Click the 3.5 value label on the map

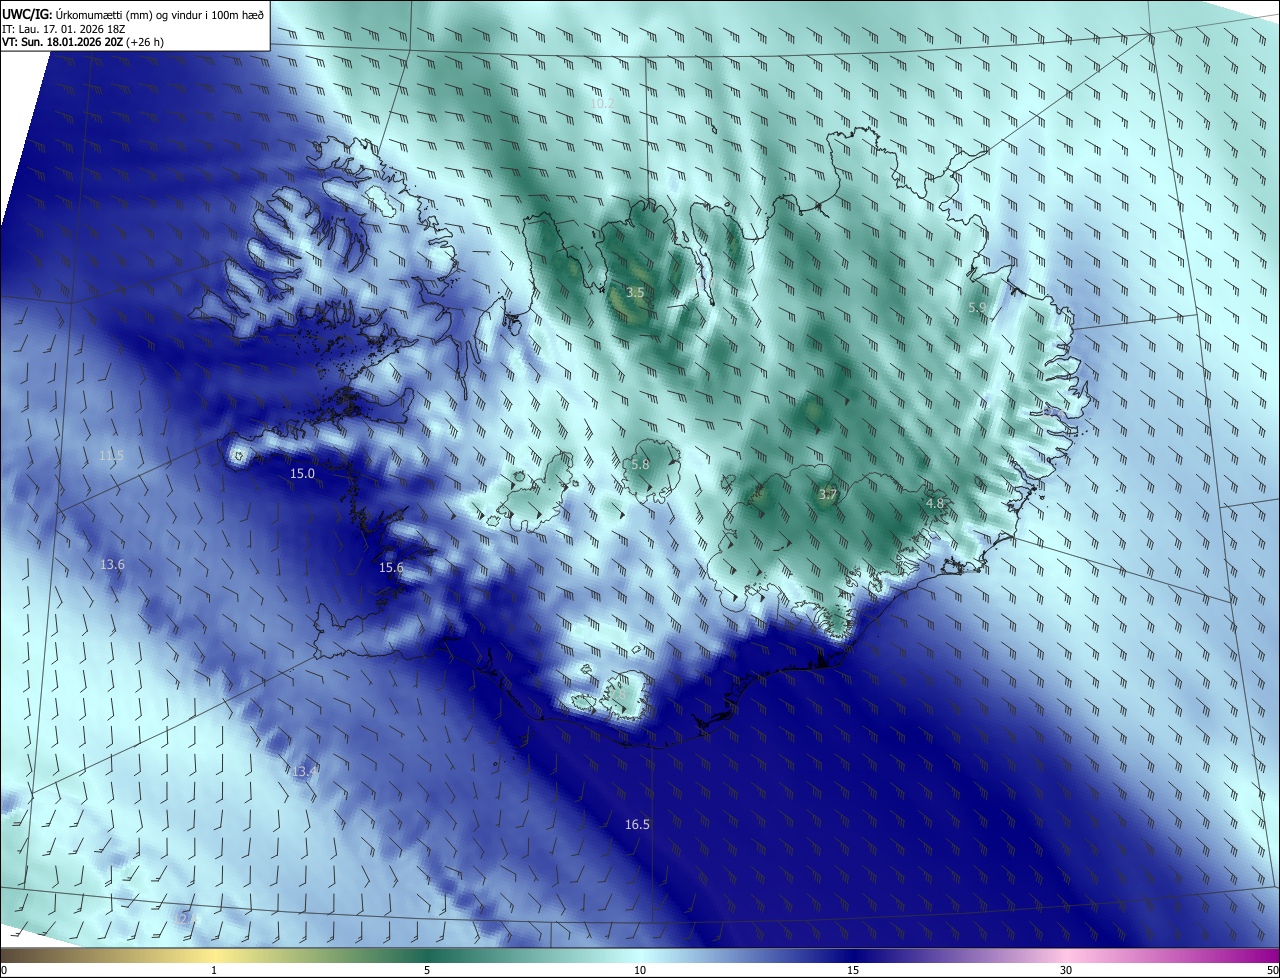pyautogui.click(x=635, y=293)
